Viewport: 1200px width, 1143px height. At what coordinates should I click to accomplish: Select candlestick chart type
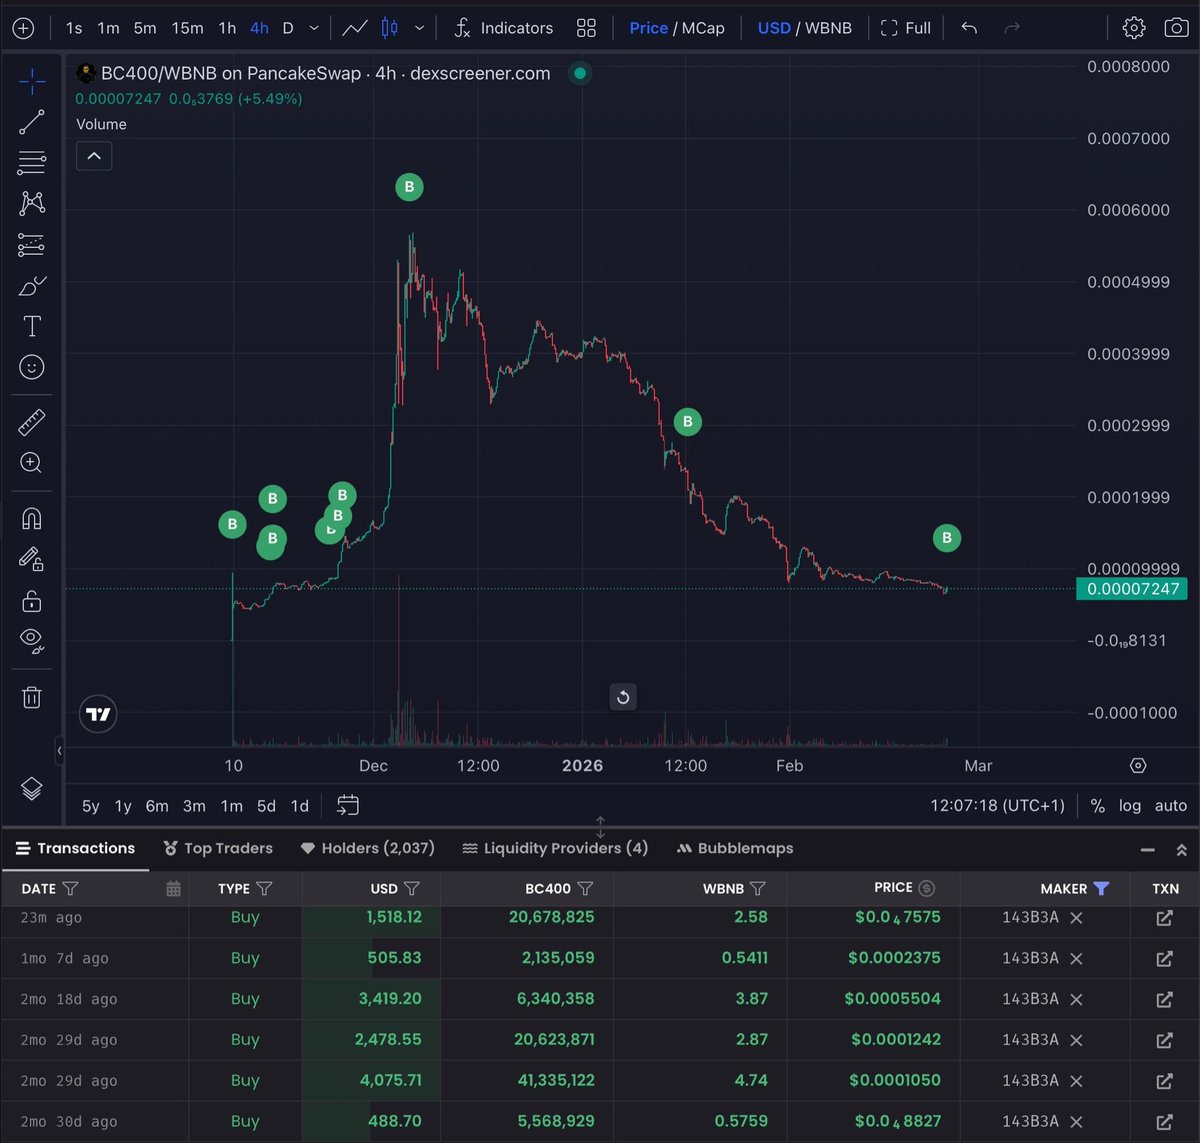[390, 28]
